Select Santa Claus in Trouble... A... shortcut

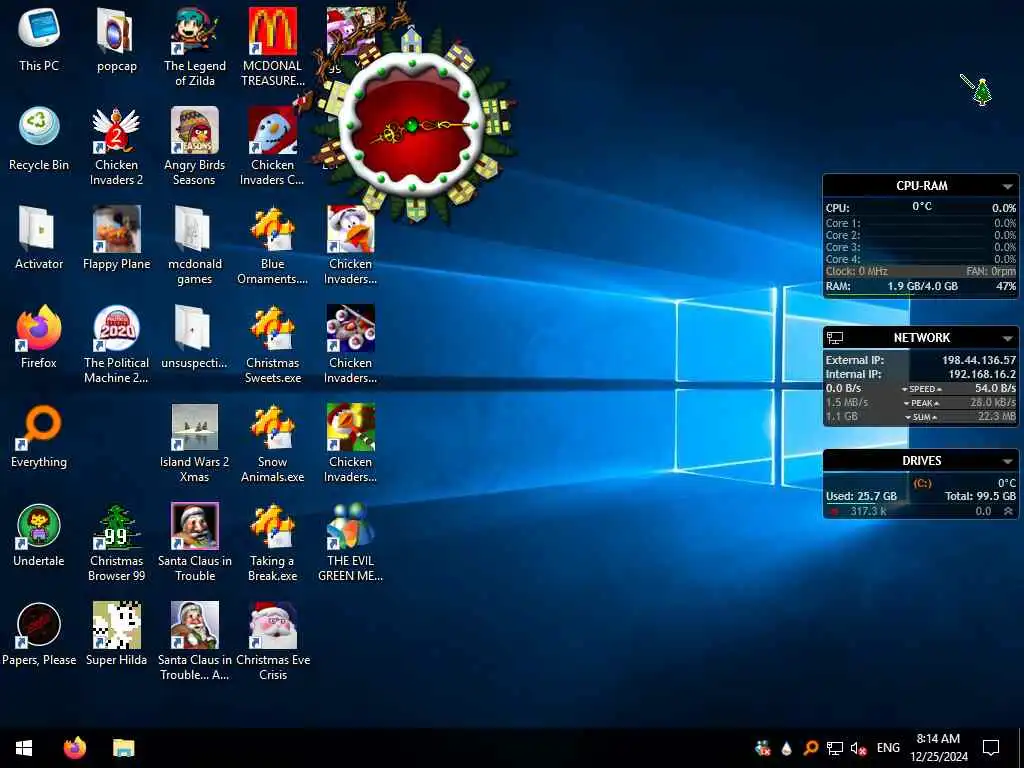(x=195, y=643)
